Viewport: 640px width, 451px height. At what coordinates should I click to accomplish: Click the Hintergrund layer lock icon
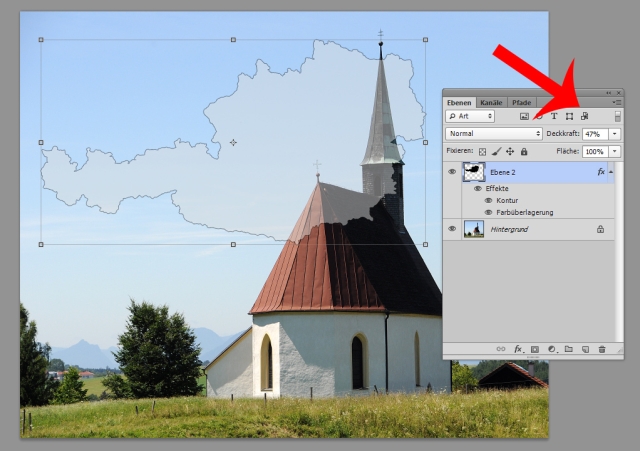point(600,229)
